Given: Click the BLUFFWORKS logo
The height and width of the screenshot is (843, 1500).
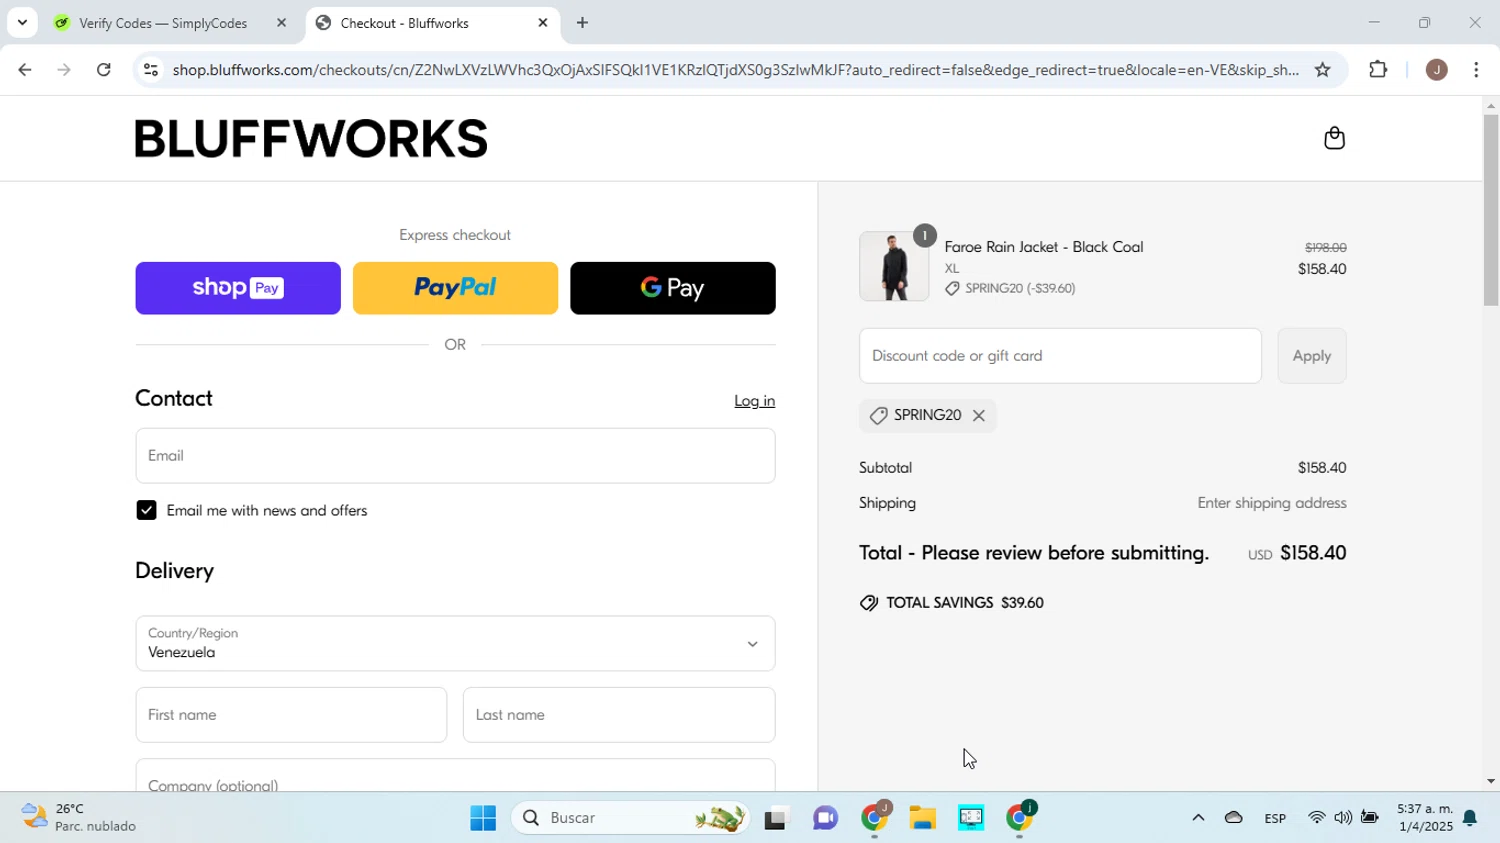Looking at the screenshot, I should click(311, 138).
